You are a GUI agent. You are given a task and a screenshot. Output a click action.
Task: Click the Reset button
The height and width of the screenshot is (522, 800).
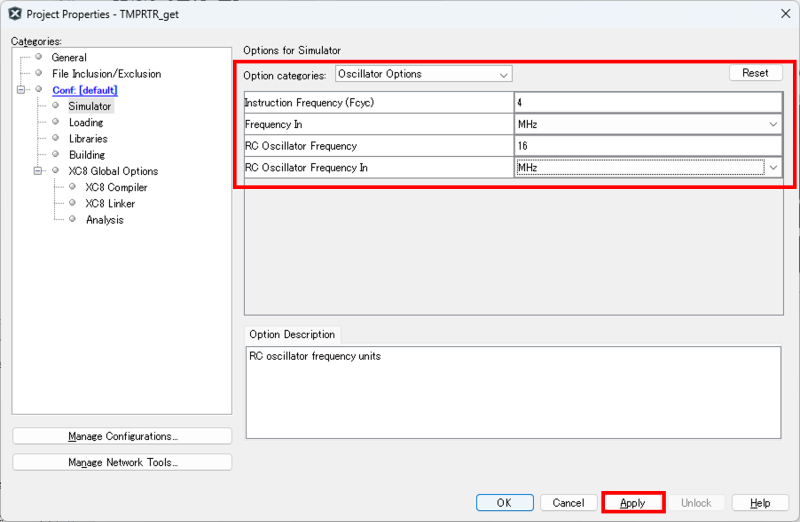(x=755, y=73)
